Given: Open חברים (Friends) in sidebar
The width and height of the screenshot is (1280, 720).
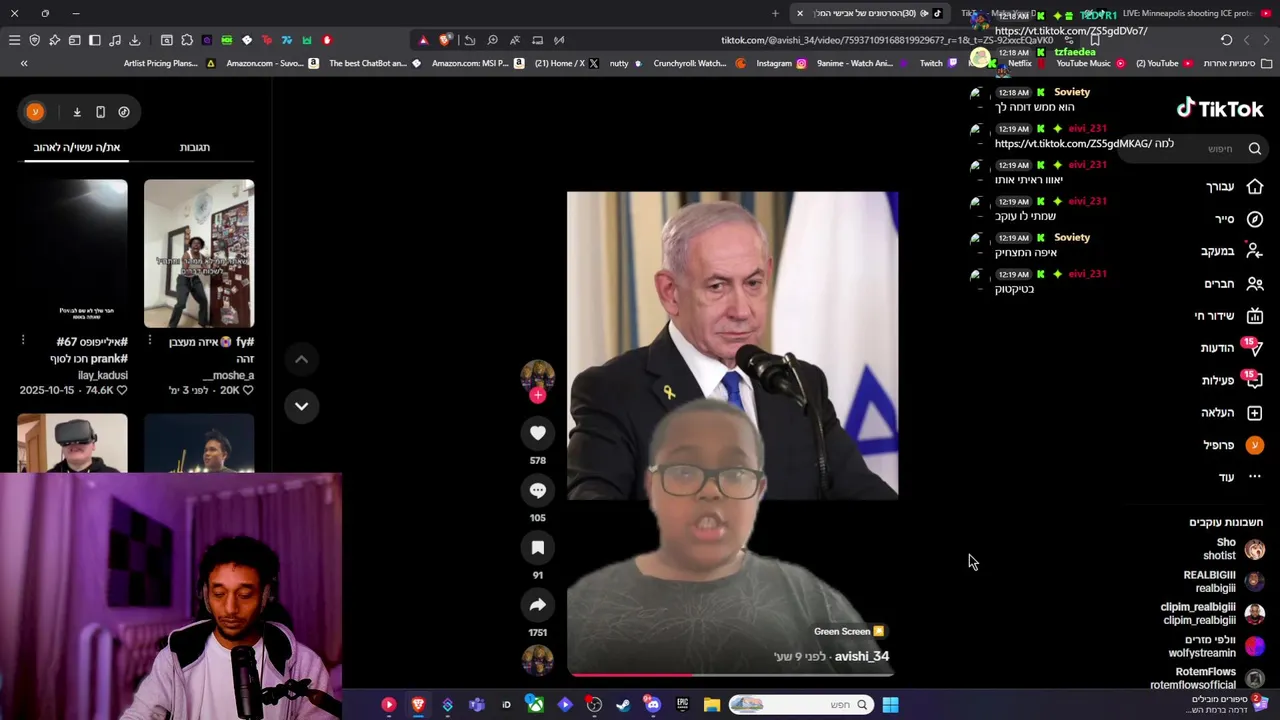Looking at the screenshot, I should click(x=1234, y=284).
